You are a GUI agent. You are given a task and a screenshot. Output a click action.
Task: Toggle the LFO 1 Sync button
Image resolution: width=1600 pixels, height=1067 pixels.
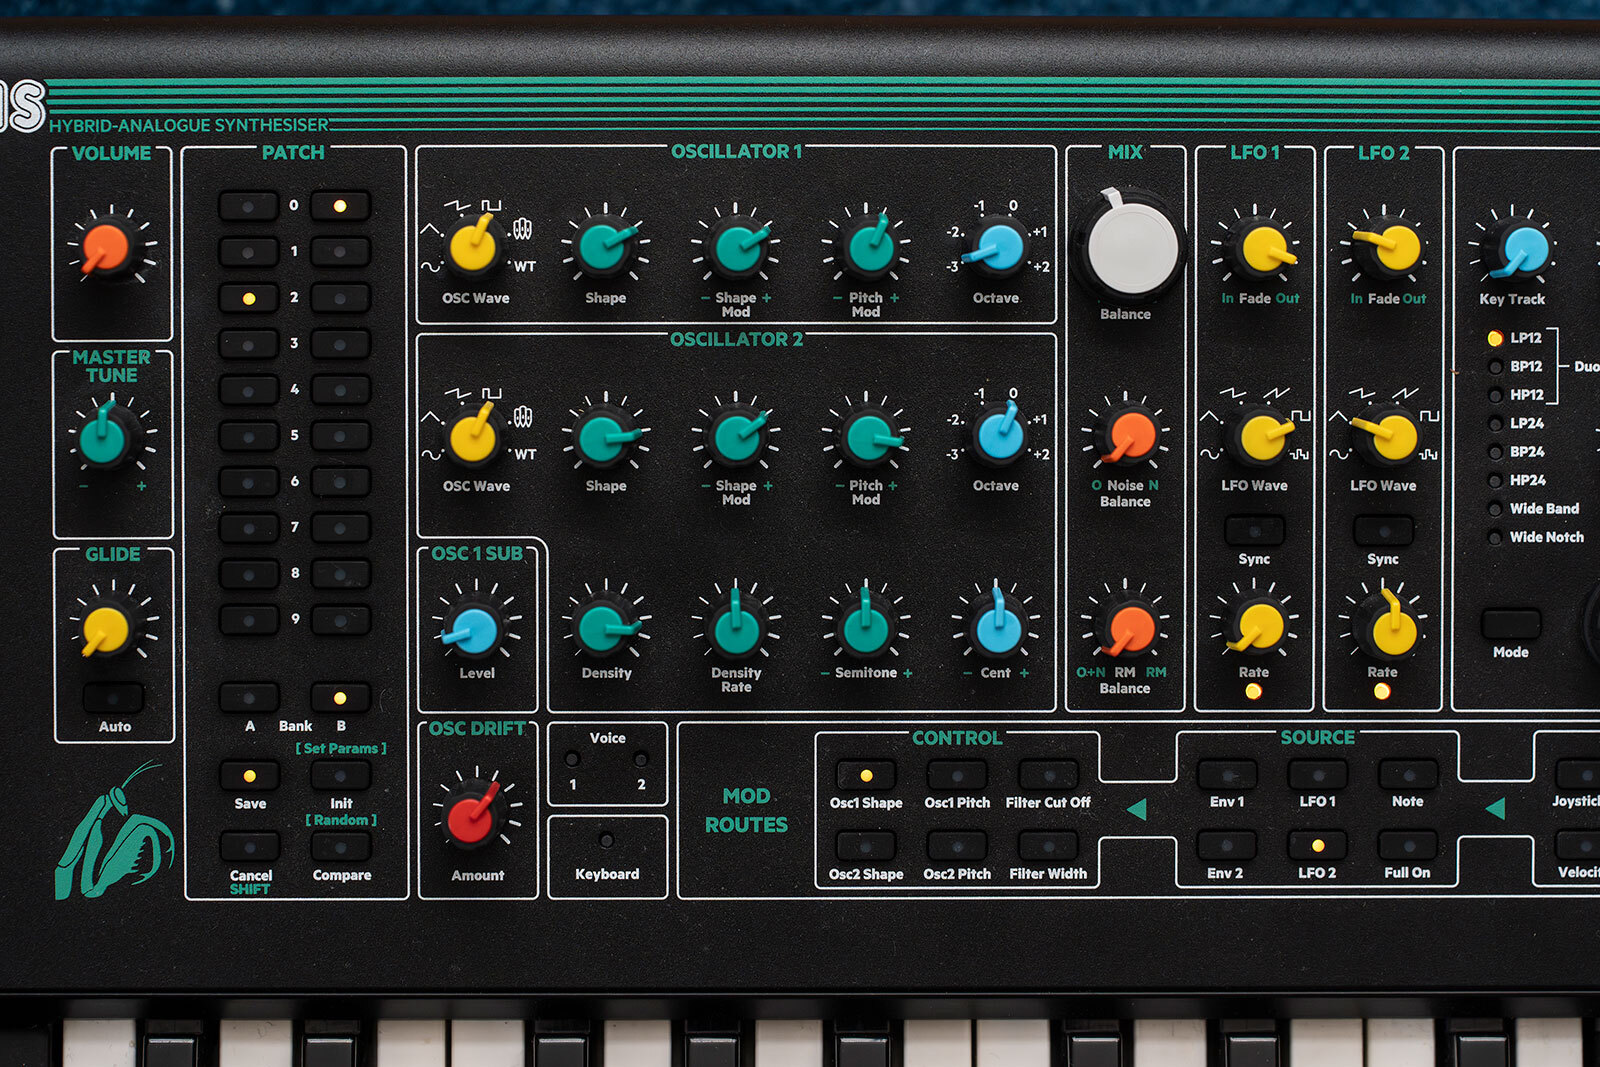point(1254,530)
